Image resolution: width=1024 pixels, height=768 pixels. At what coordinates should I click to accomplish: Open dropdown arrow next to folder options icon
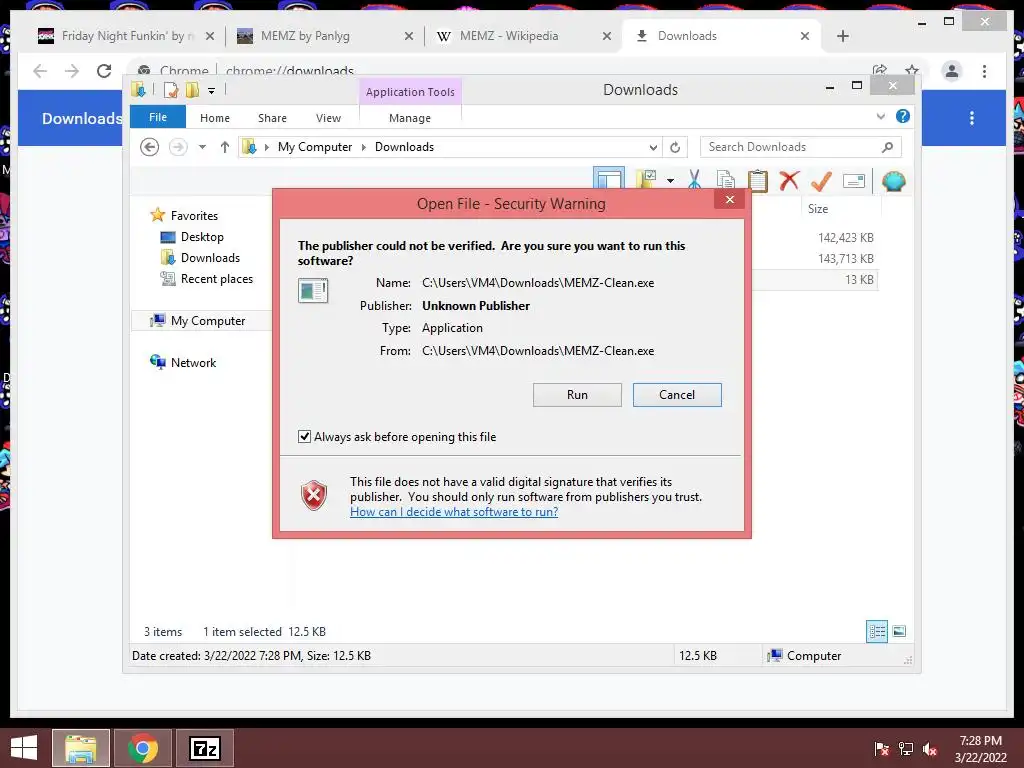pos(671,180)
